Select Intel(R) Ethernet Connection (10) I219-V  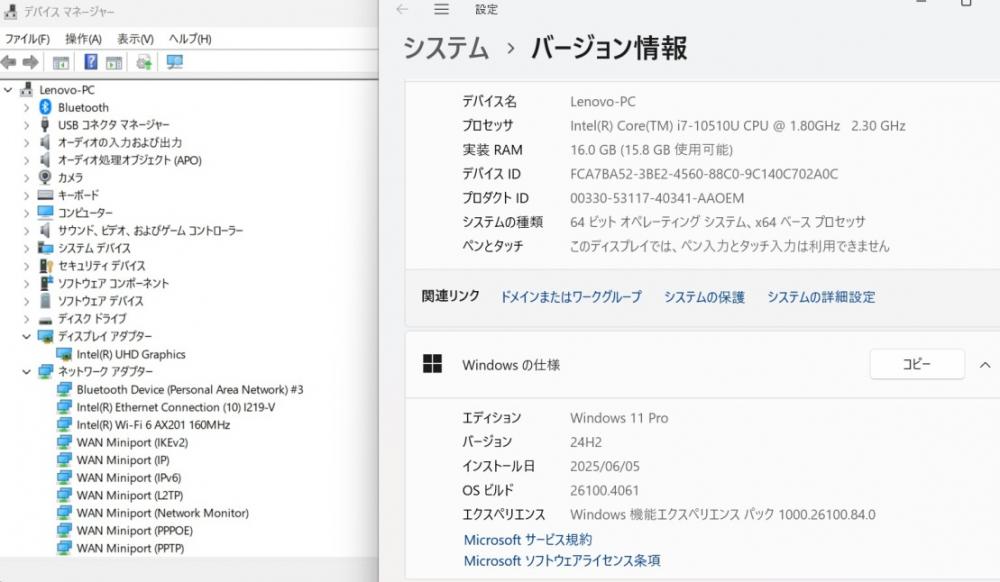coord(176,407)
